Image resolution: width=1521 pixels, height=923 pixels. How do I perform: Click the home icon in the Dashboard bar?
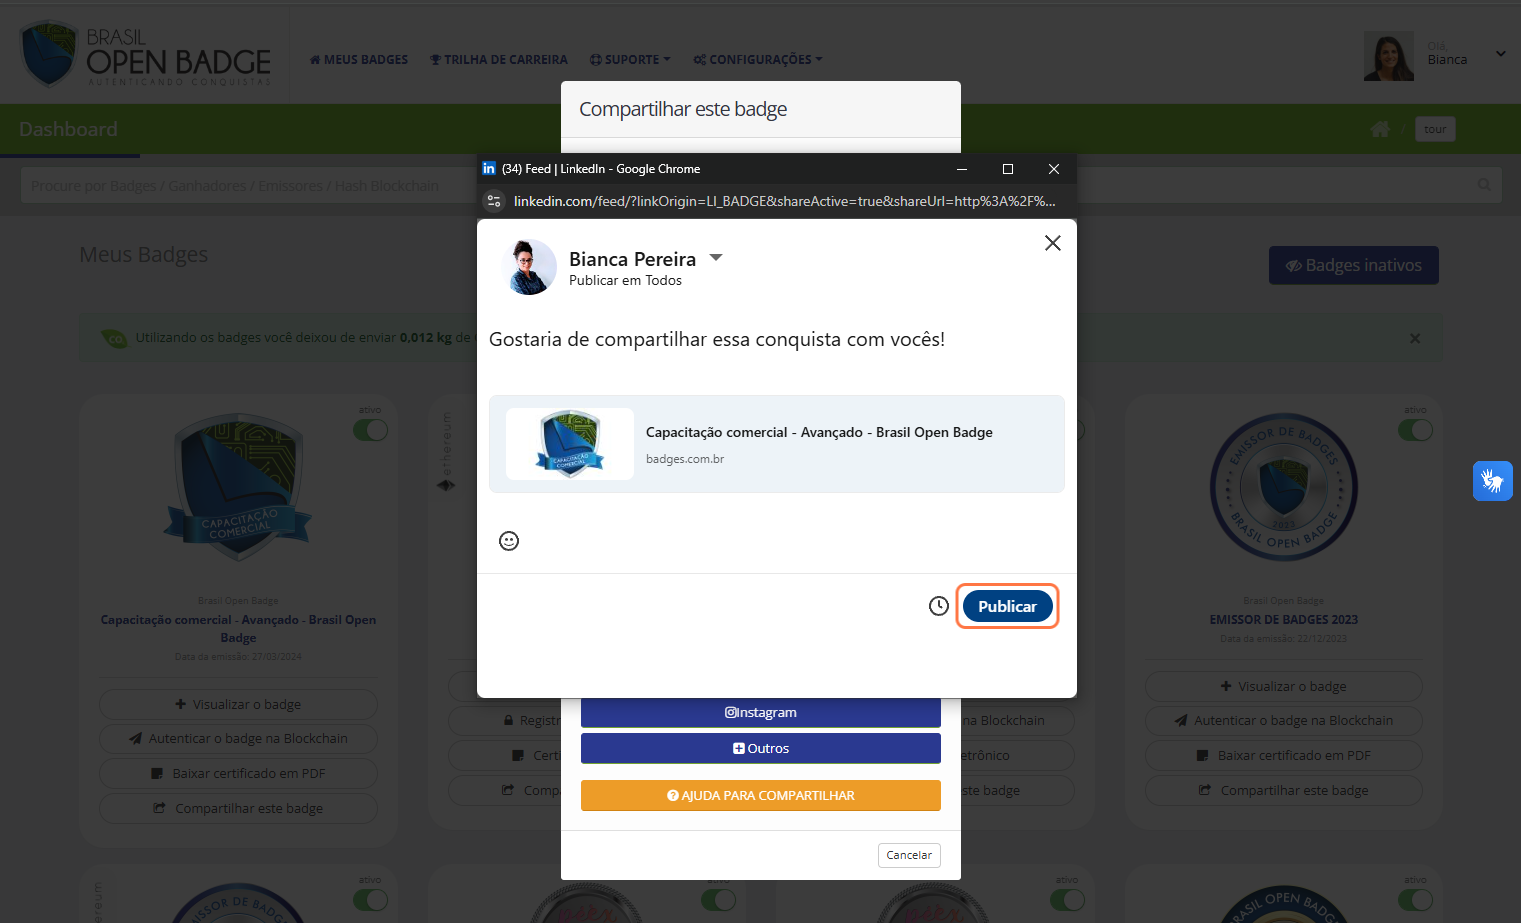(1380, 129)
